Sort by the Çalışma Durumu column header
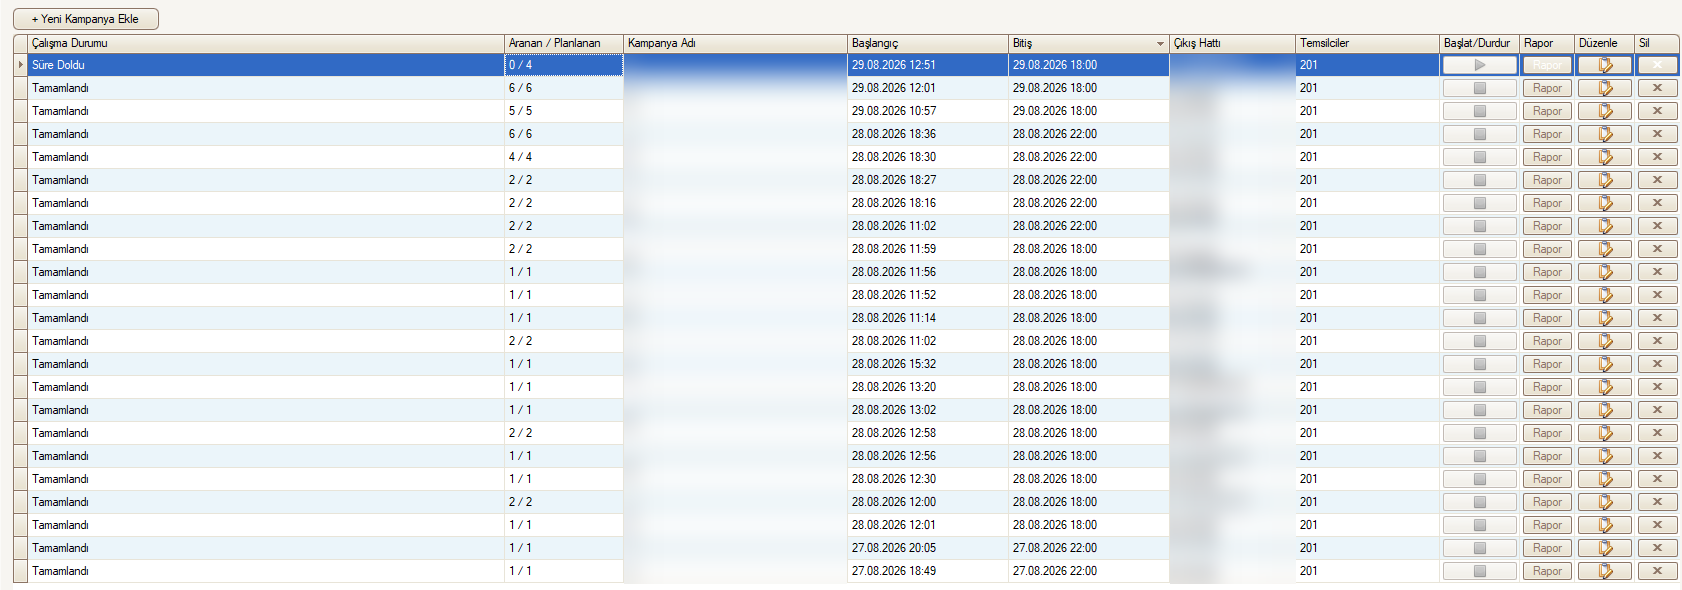This screenshot has height=590, width=1682. click(x=266, y=43)
